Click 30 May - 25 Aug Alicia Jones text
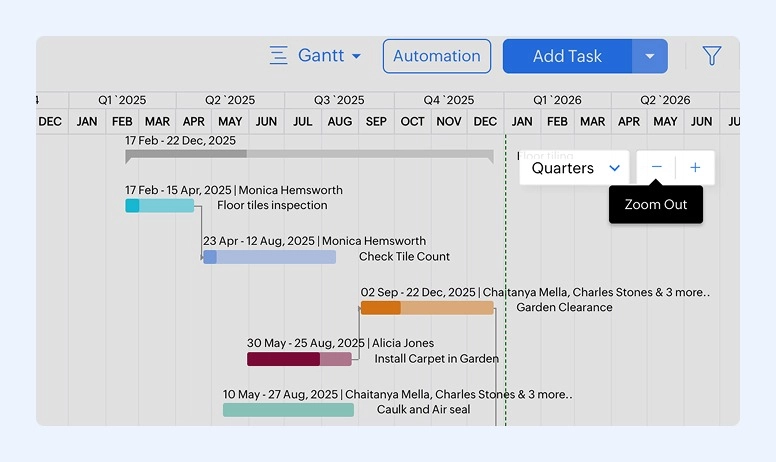 pyautogui.click(x=340, y=343)
